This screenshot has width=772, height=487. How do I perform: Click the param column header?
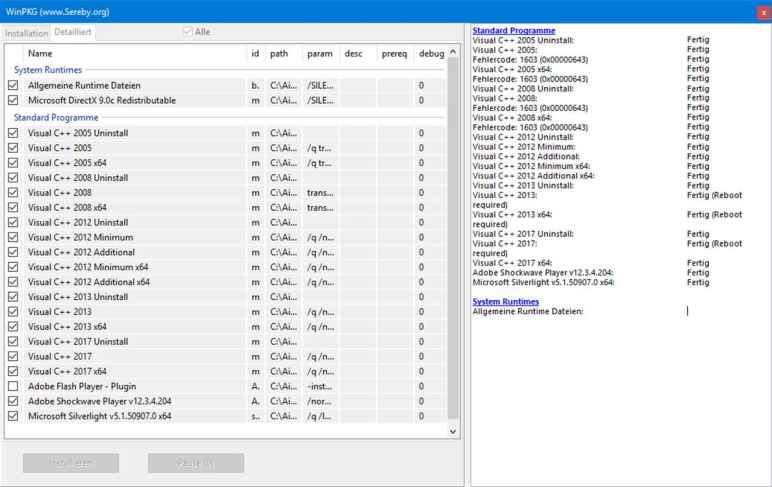[320, 53]
